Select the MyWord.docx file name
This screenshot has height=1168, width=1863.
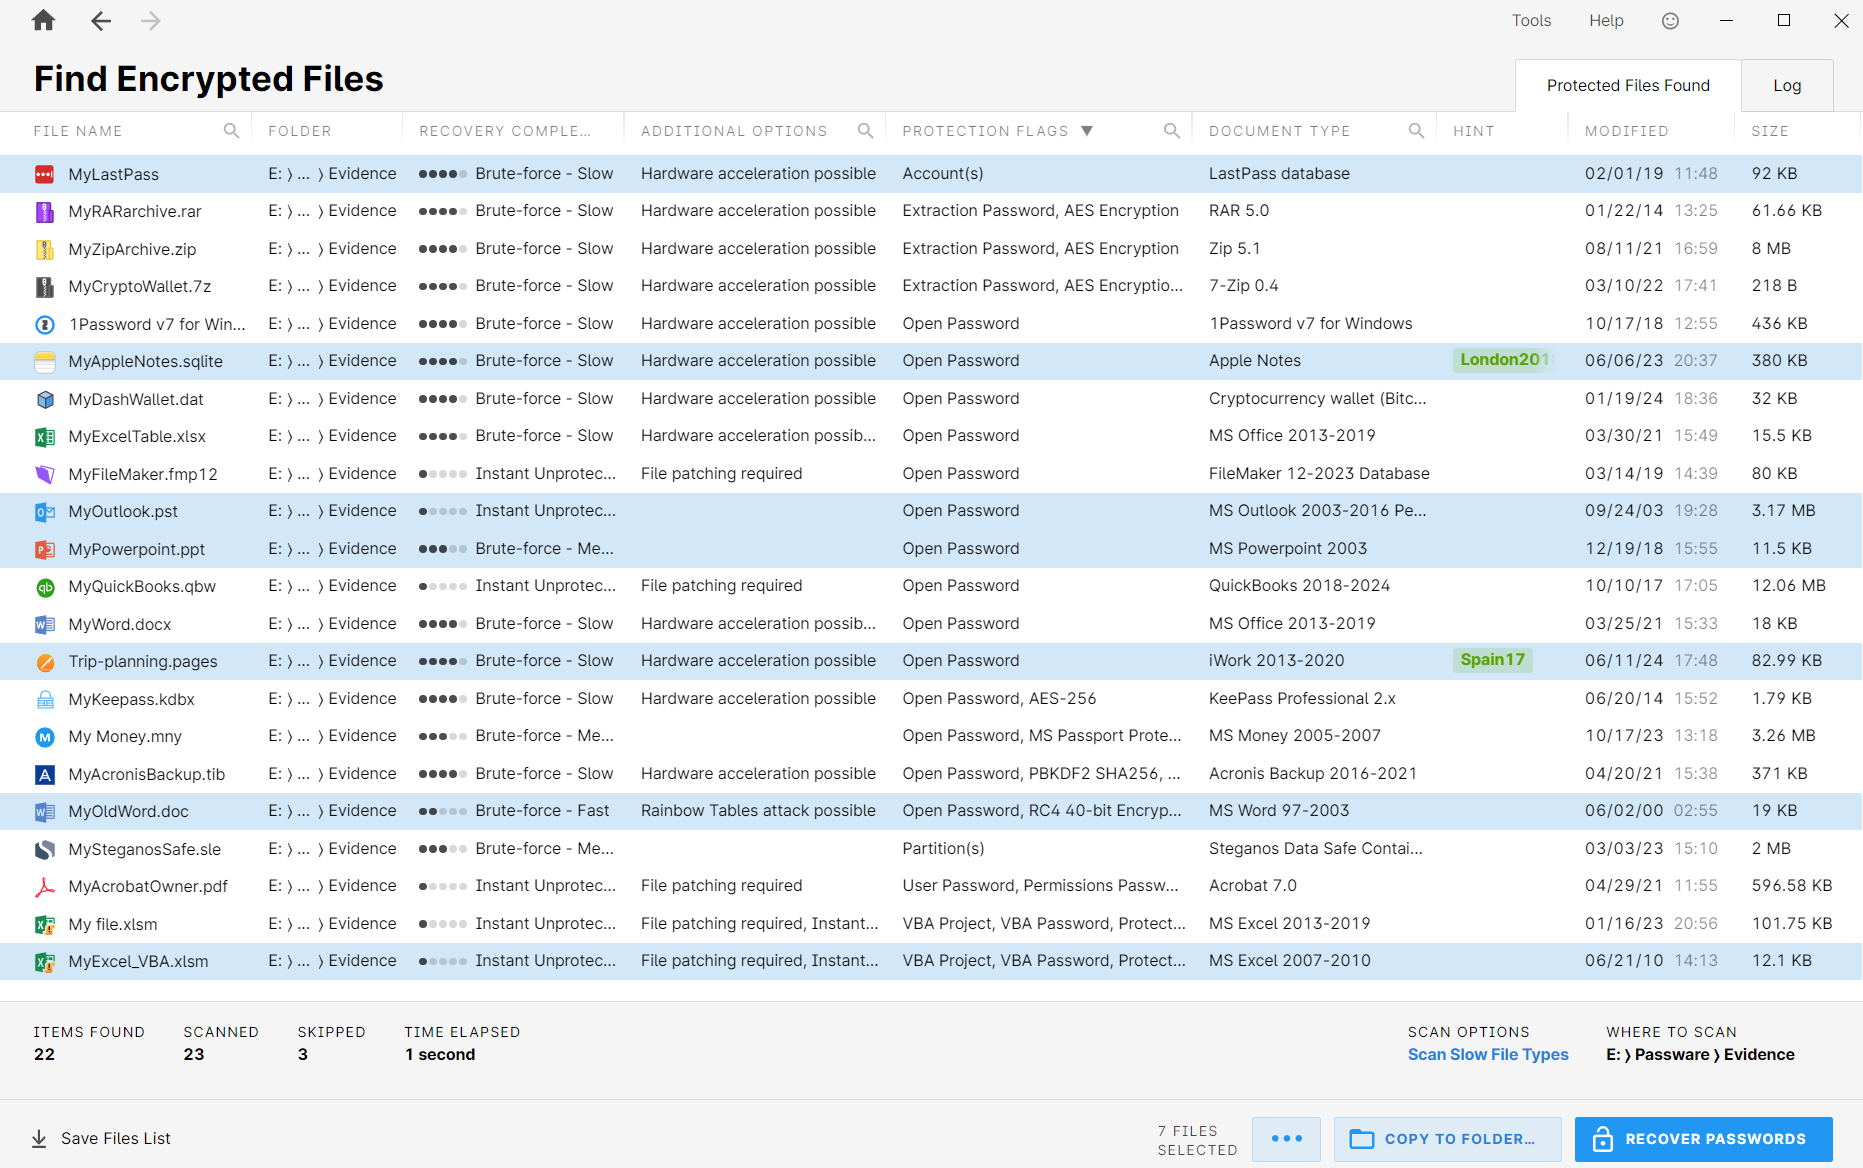point(120,624)
